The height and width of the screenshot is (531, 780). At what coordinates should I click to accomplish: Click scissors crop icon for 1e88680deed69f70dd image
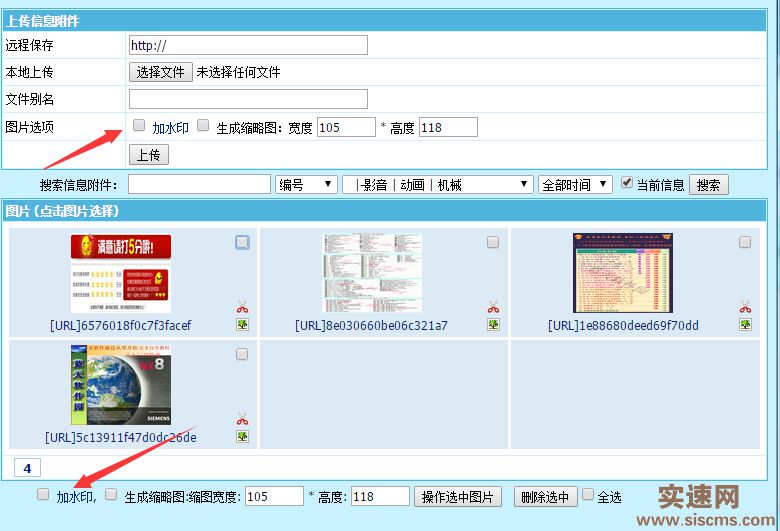(x=745, y=307)
